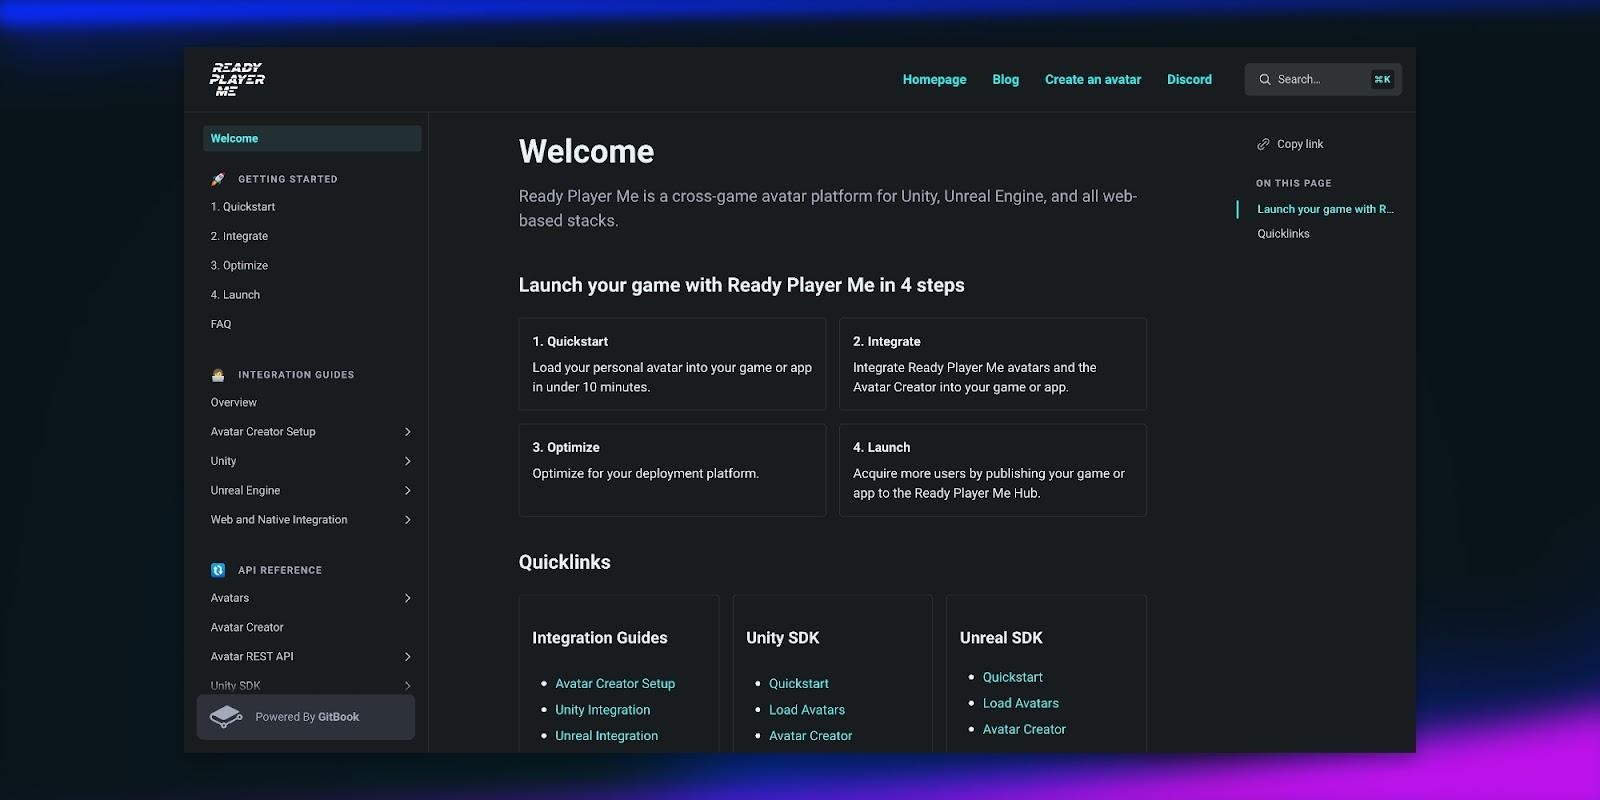Screen dimensions: 1600x800
Task: Open the Blog nav link
Action: click(x=1005, y=79)
